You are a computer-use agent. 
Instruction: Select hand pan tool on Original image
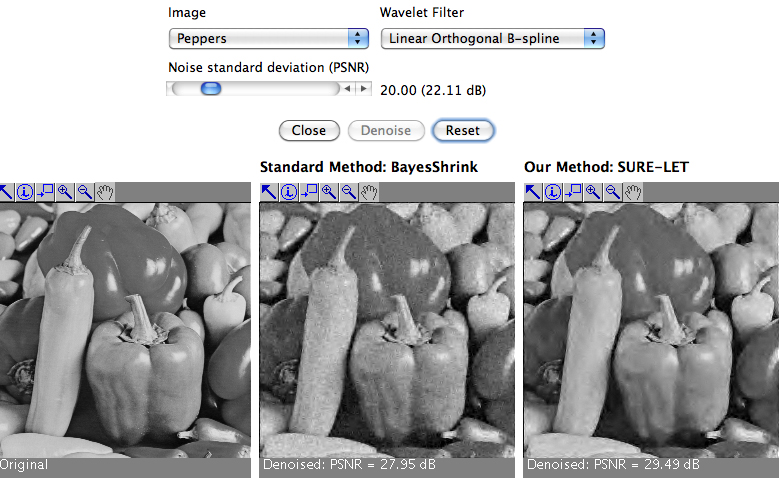105,192
